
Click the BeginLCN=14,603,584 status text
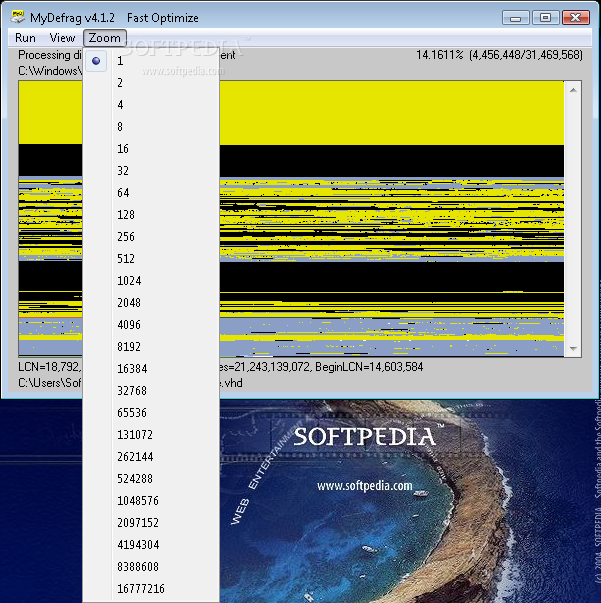(369, 367)
